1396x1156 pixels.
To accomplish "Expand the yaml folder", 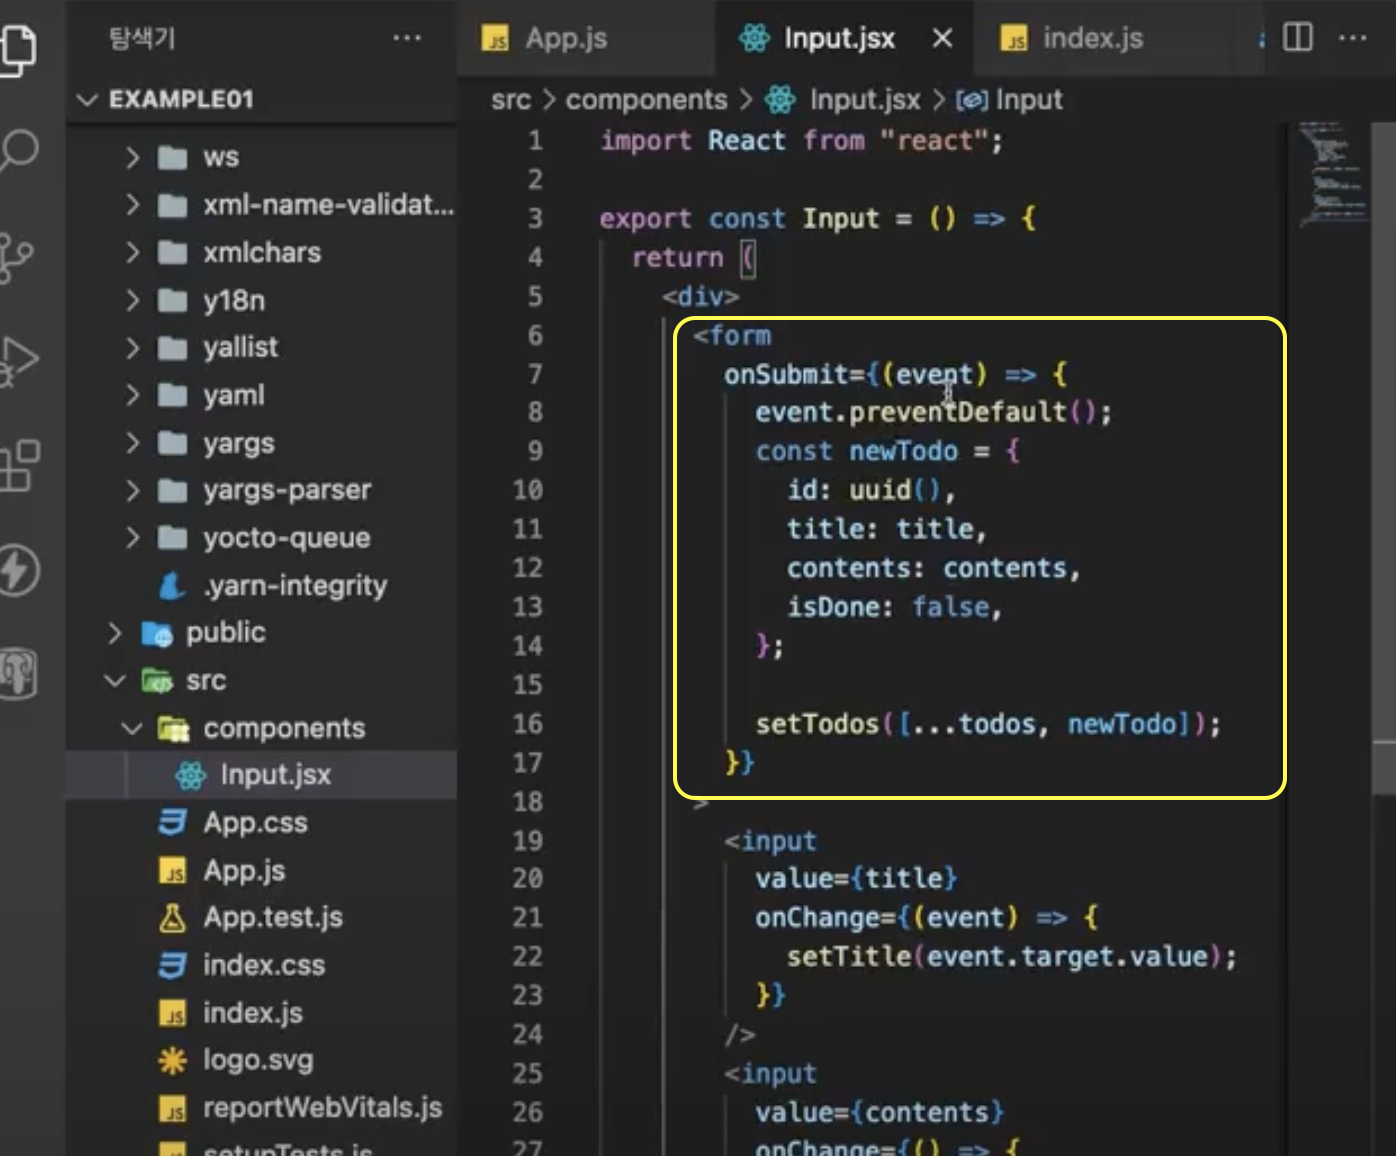I will pos(132,395).
